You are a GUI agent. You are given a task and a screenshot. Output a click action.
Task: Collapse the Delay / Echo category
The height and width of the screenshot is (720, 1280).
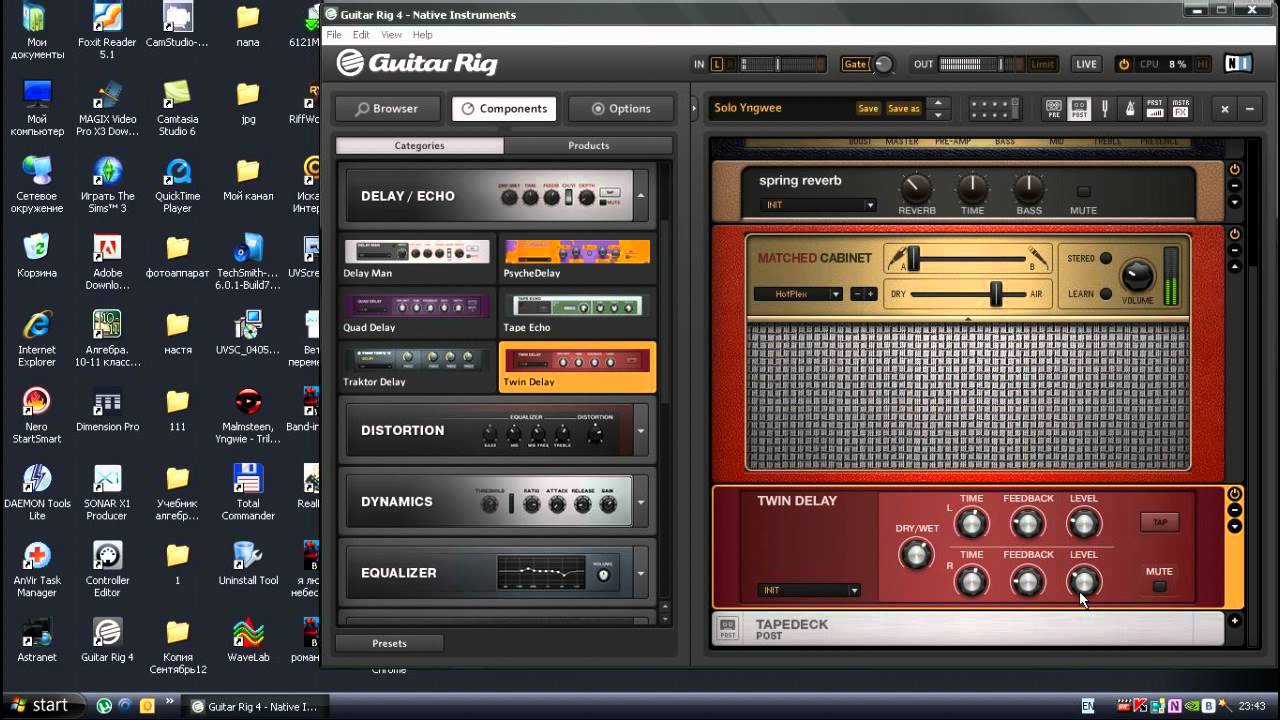tap(641, 196)
